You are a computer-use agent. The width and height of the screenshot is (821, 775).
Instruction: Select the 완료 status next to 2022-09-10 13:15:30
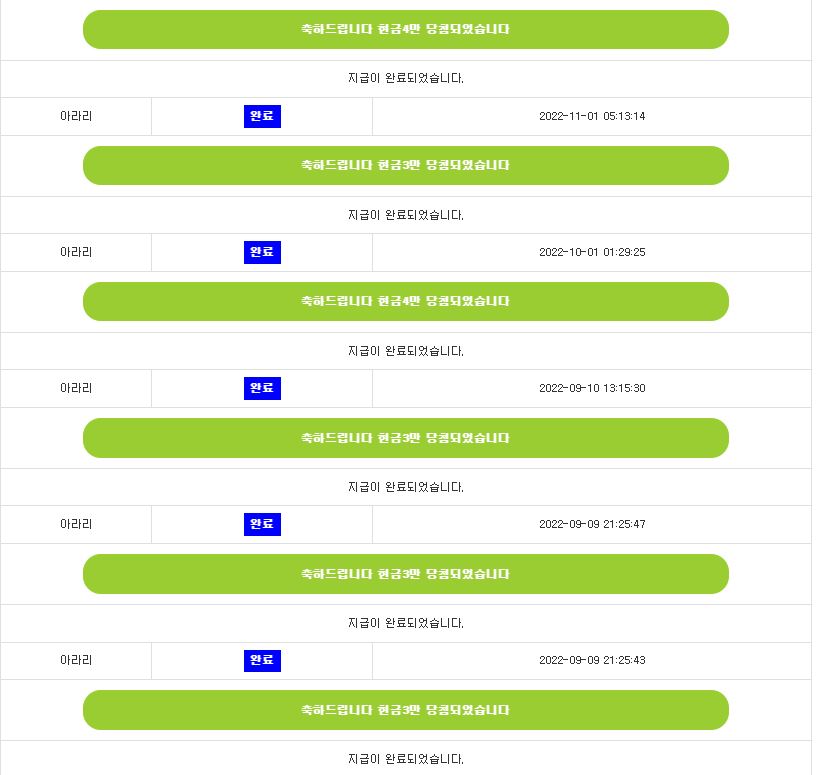click(262, 389)
